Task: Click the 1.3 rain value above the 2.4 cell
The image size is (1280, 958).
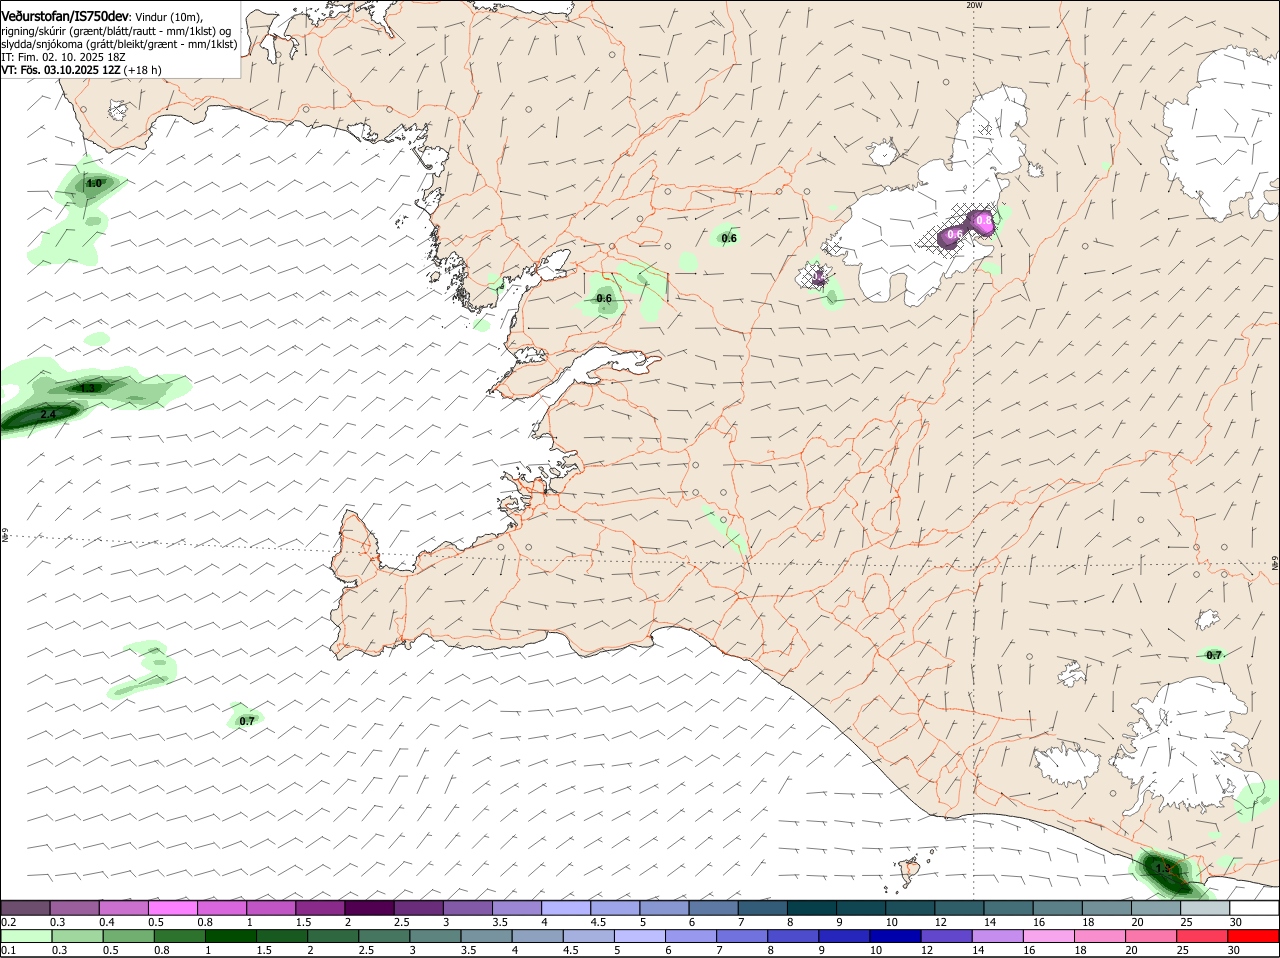Action: pyautogui.click(x=88, y=388)
